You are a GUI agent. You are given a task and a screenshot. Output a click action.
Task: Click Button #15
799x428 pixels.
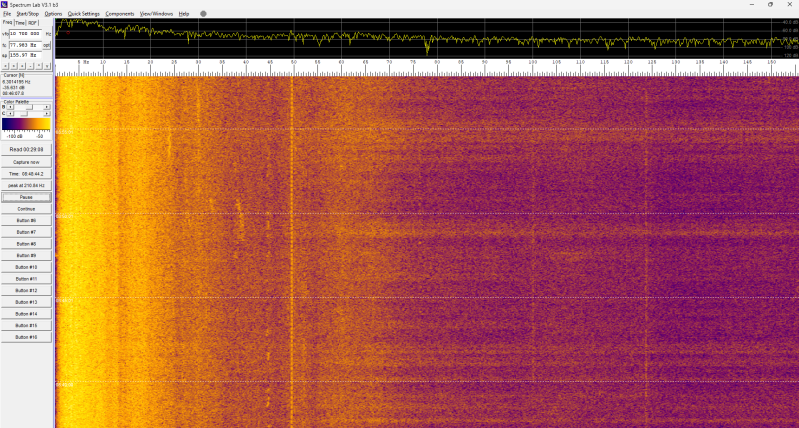[x=26, y=325]
